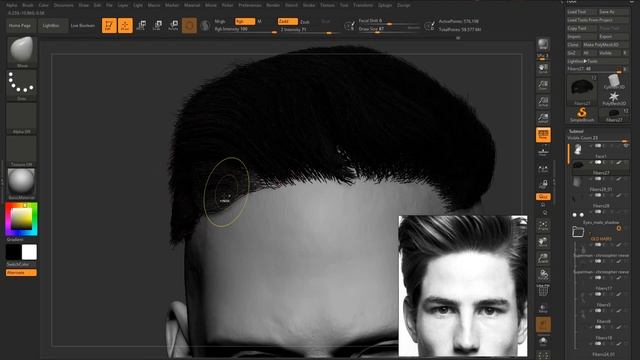Open the Dots stroke type thumbnail
This screenshot has width=640, height=360.
pyautogui.click(x=22, y=85)
